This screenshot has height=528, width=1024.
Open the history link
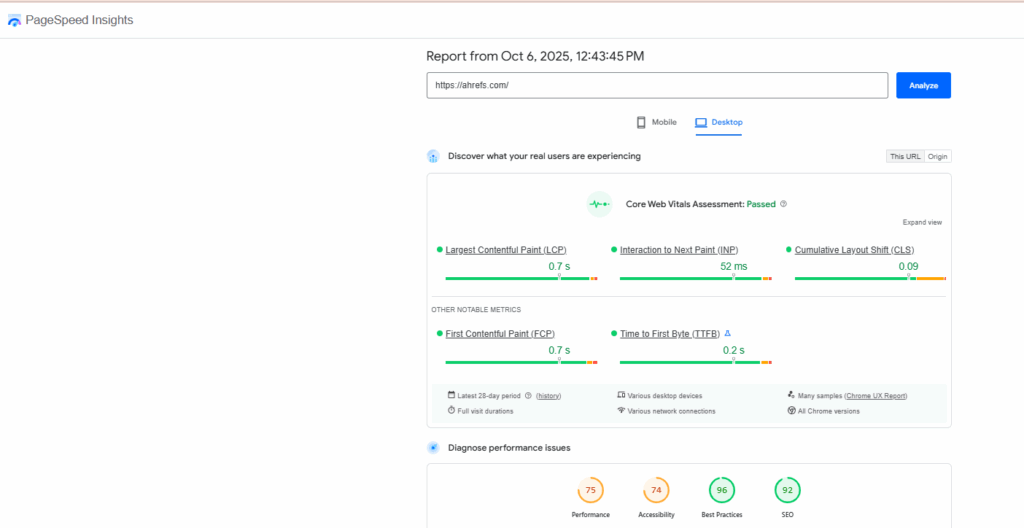coord(549,396)
